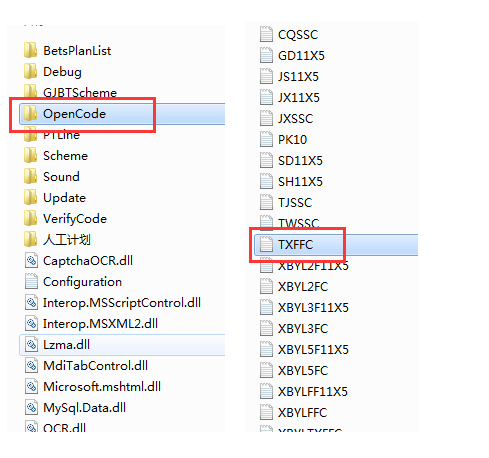Click the Interop.MSScriptControl.dll file name
489x458 pixels.
click(x=122, y=303)
